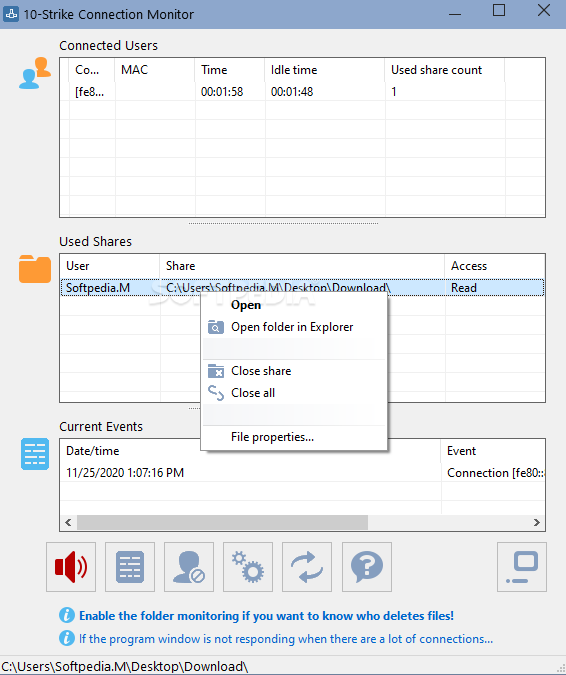Select the Softpedia.M user cell

point(98,288)
